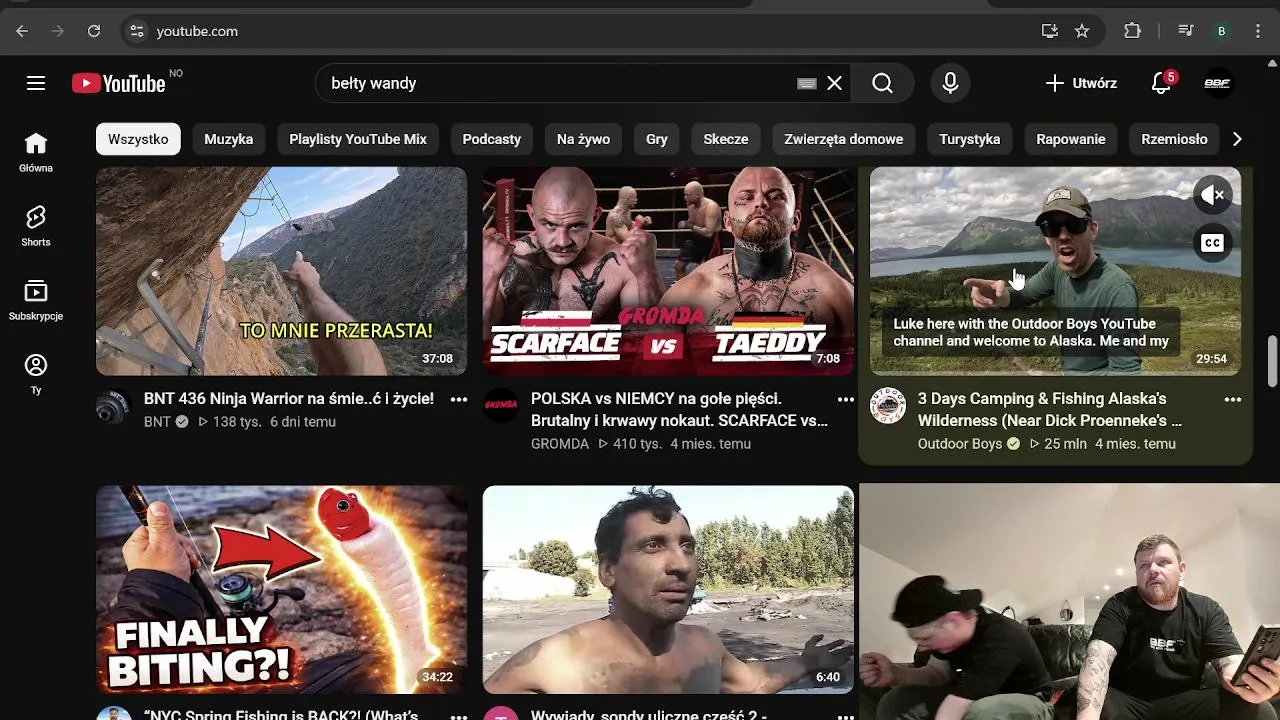Select the Na żywo filter chip

583,139
